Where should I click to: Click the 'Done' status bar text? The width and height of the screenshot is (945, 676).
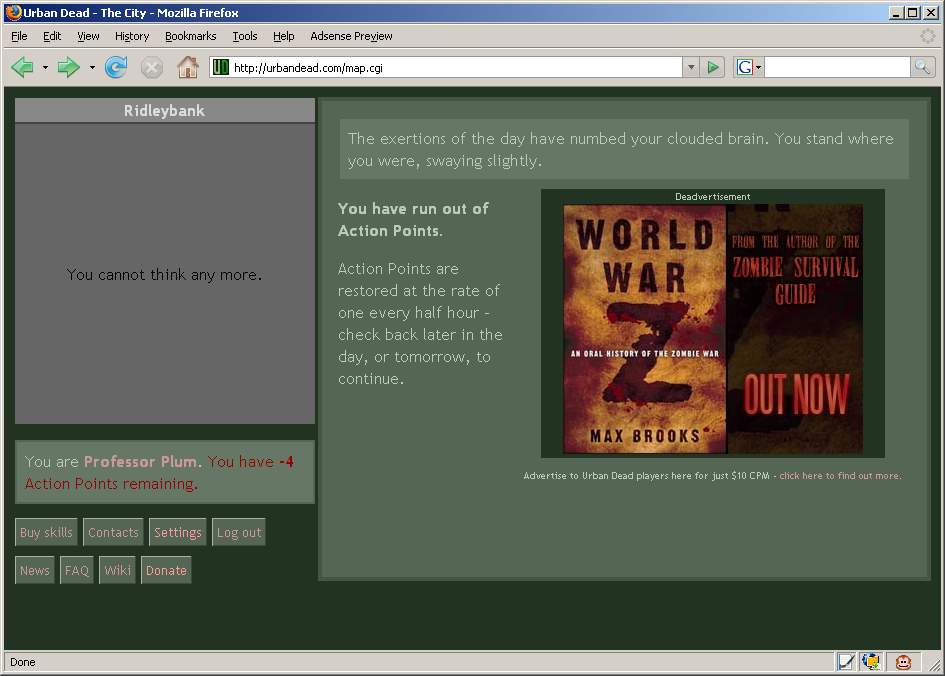click(23, 662)
